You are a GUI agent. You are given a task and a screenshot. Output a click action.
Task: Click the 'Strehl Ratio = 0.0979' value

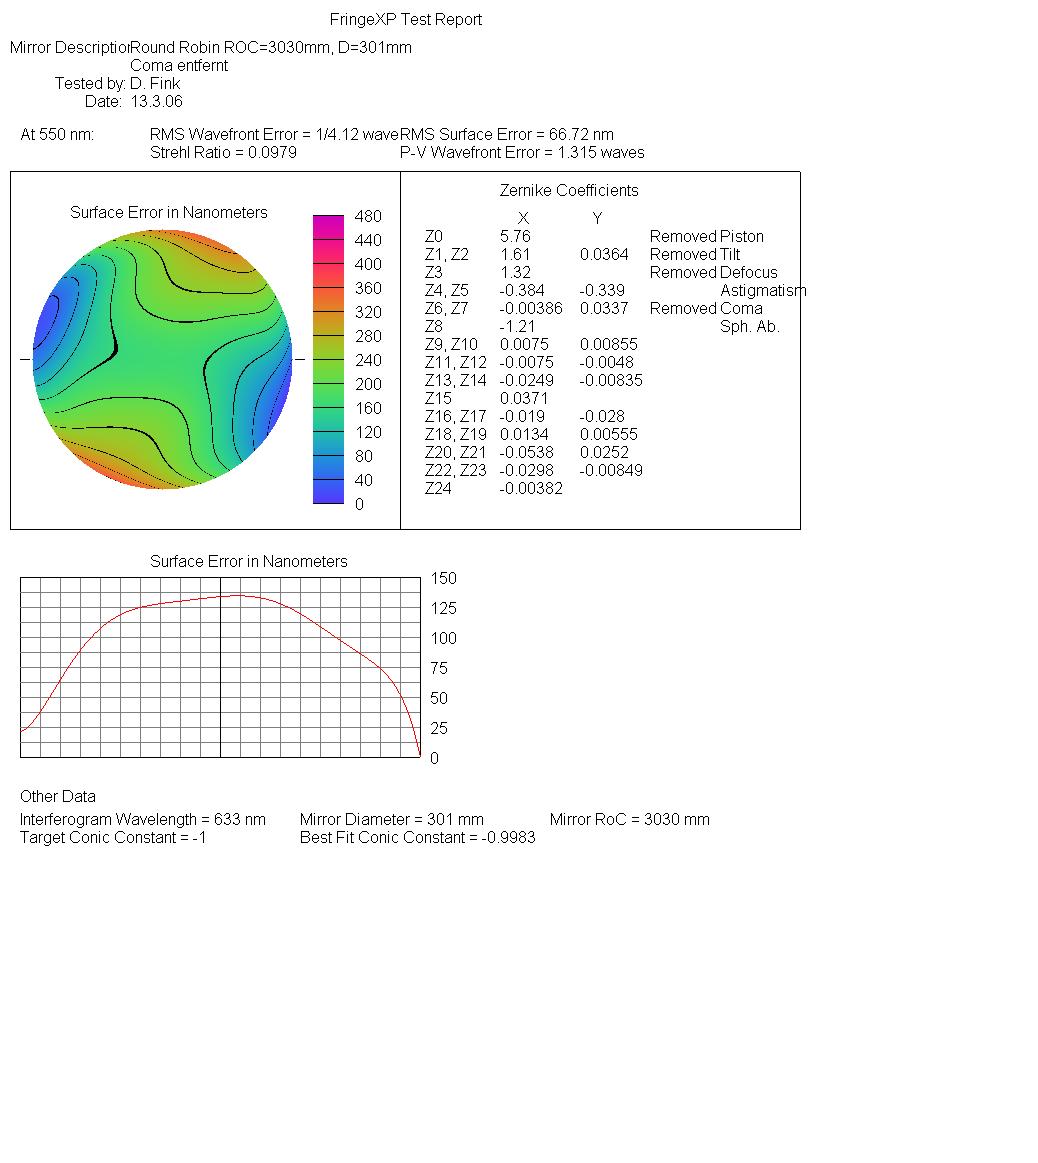(223, 153)
